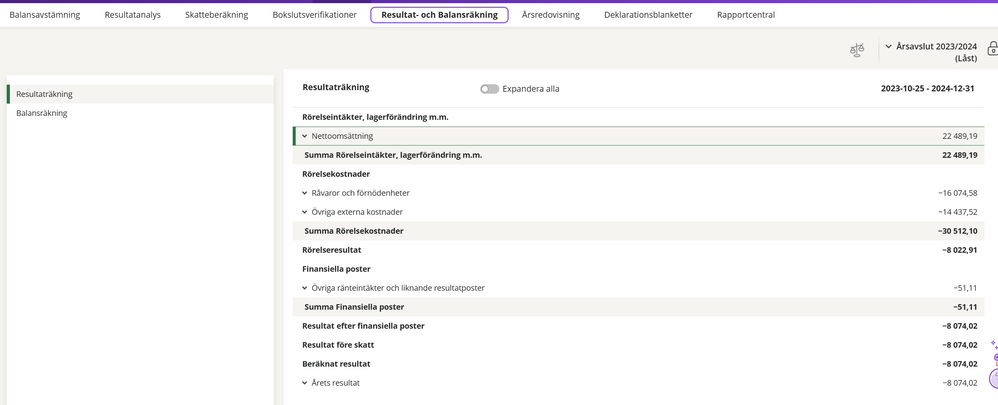The image size is (998, 405).
Task: Expand Övriga ränteintäkter och liknande resultatposter
Action: tap(305, 288)
